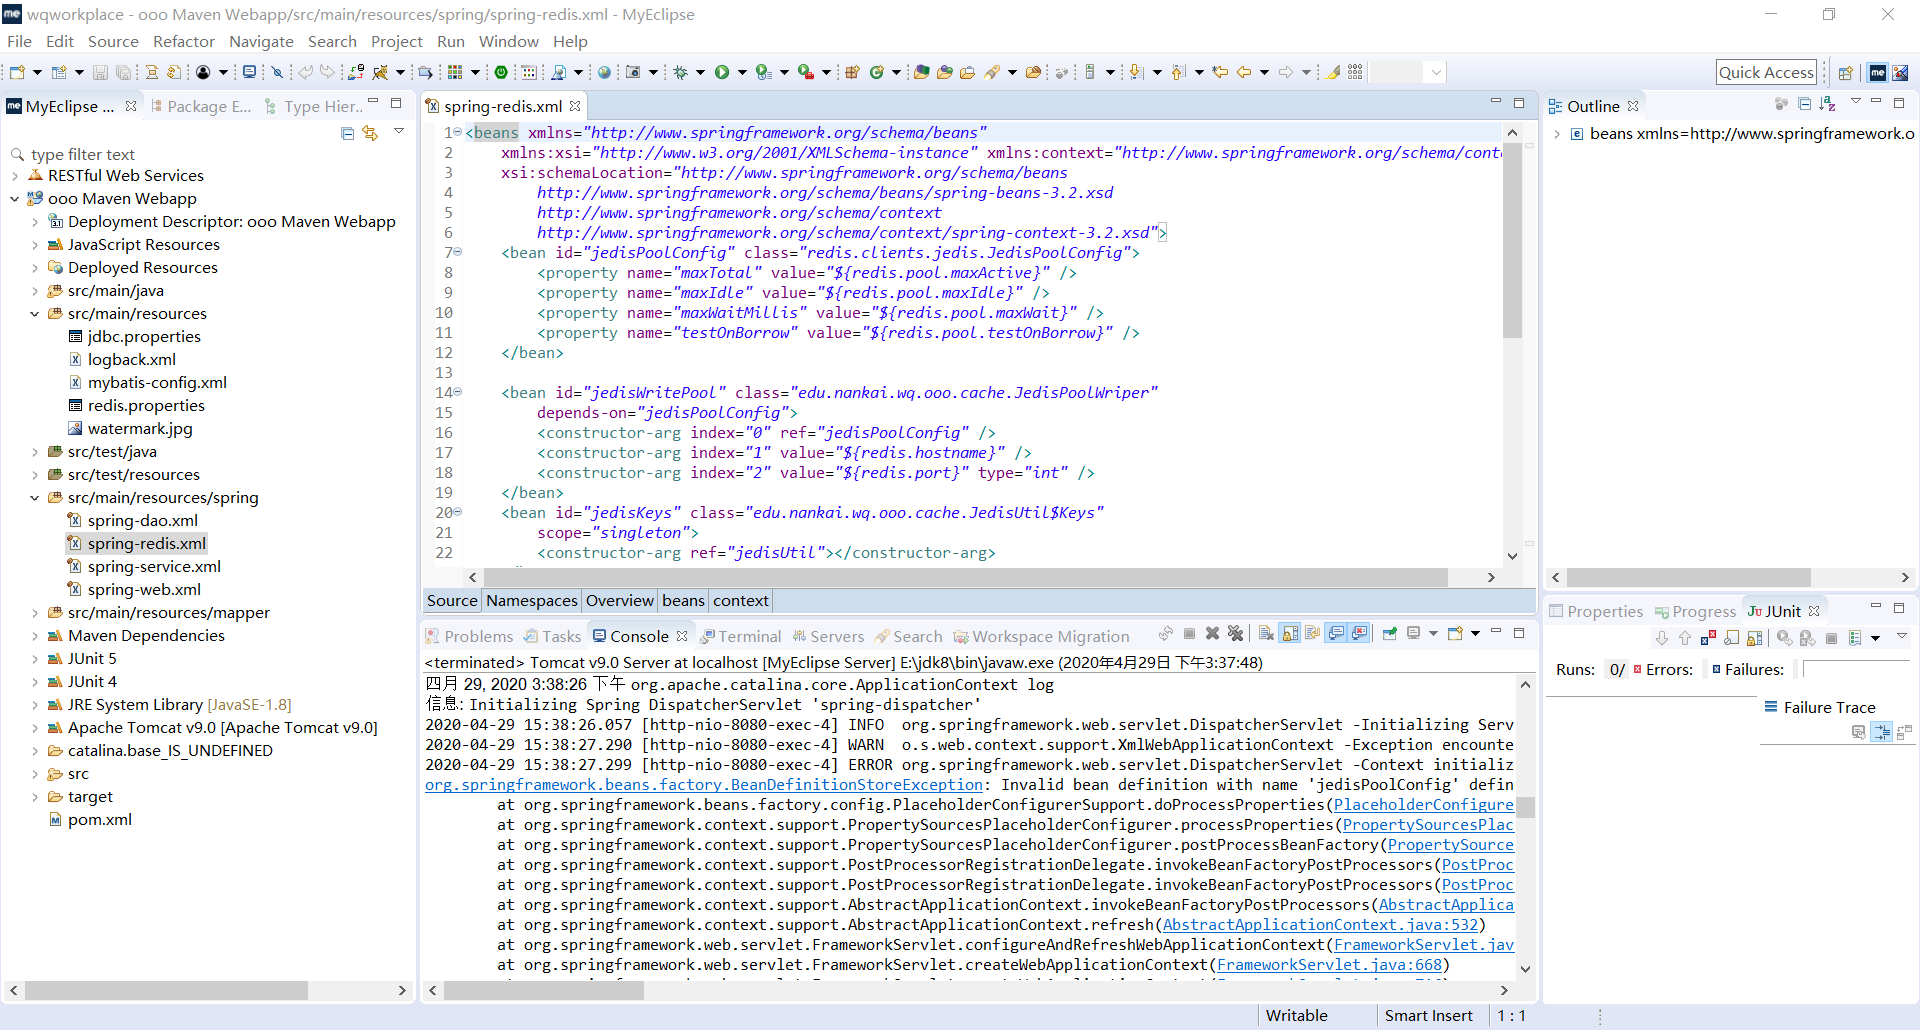Toggle Scroll Lock in Console toolbar
The width and height of the screenshot is (1920, 1030).
1290,633
